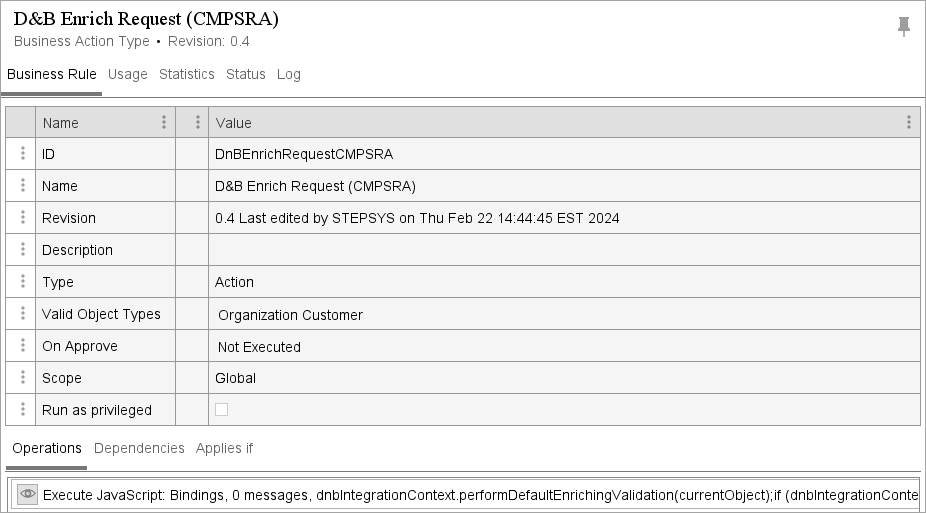
Task: Switch to the Usage tab
Action: [x=128, y=74]
